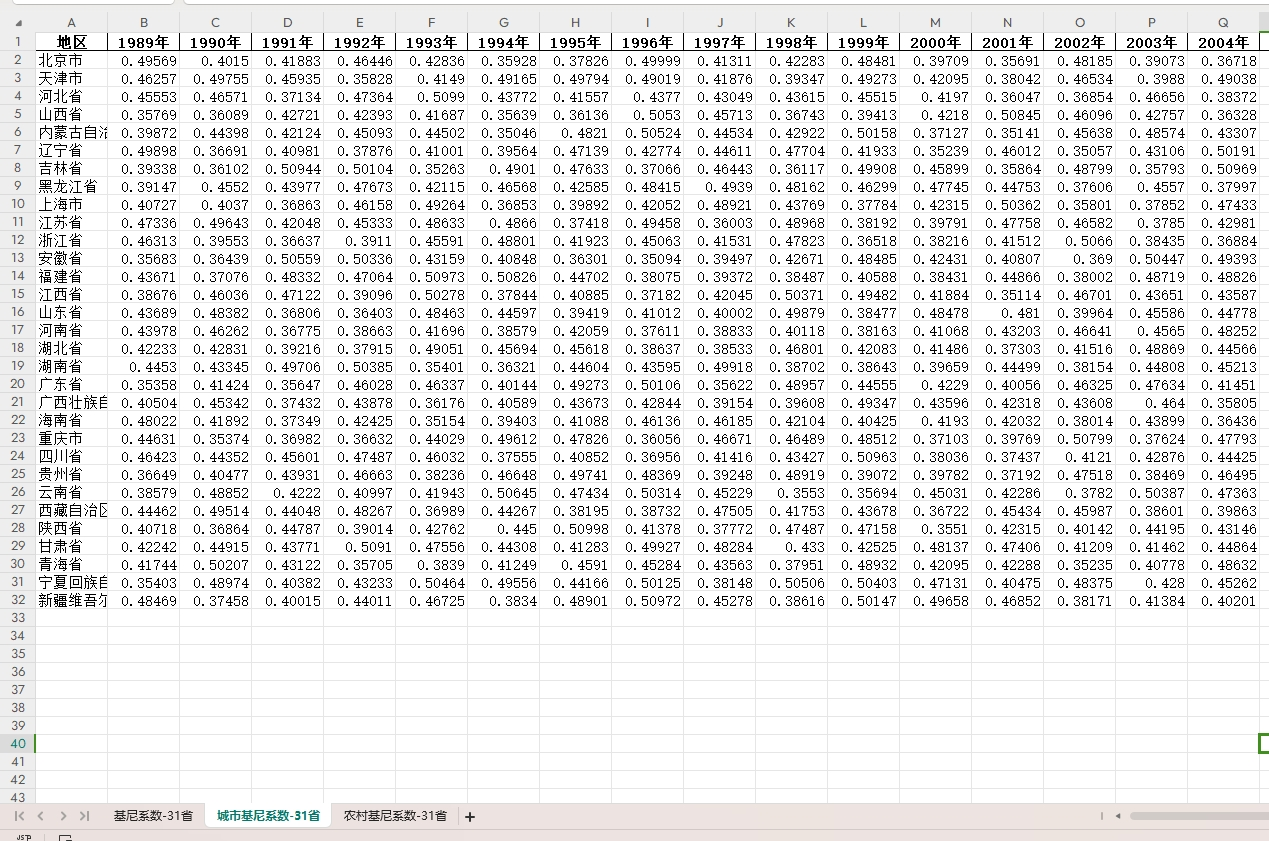Select column B header
The width and height of the screenshot is (1269, 841).
click(144, 23)
